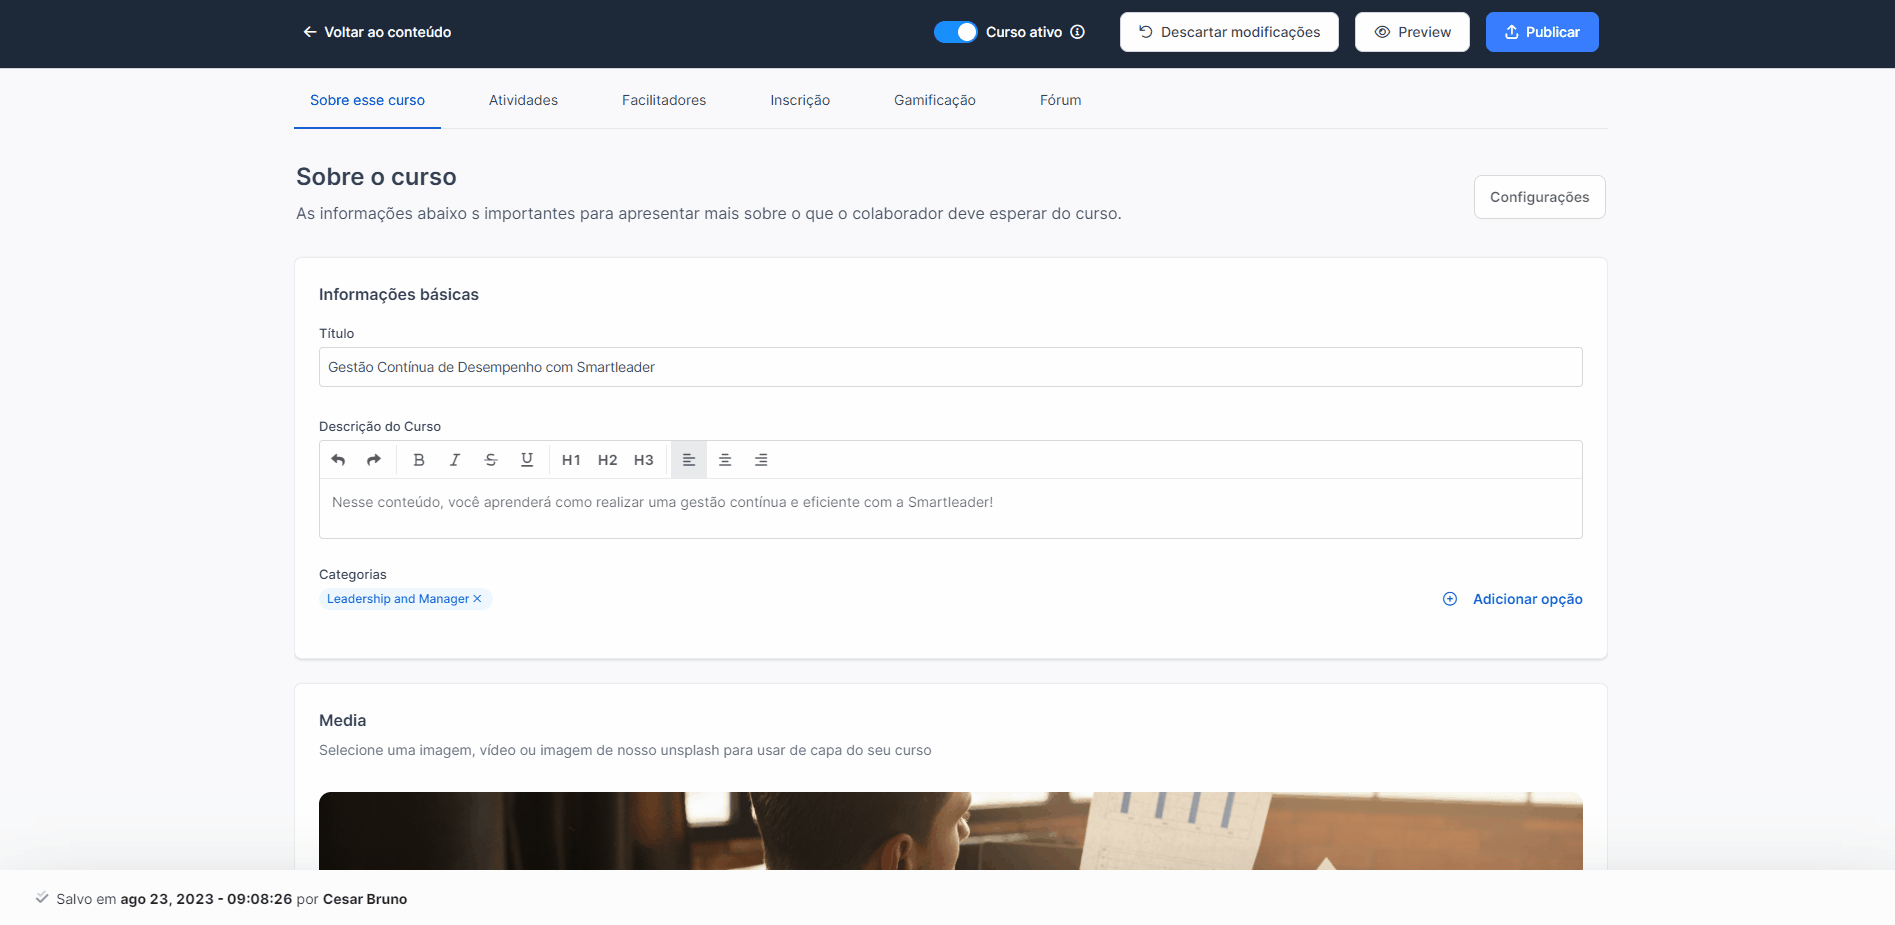
Task: Right-align the description text
Action: point(761,460)
